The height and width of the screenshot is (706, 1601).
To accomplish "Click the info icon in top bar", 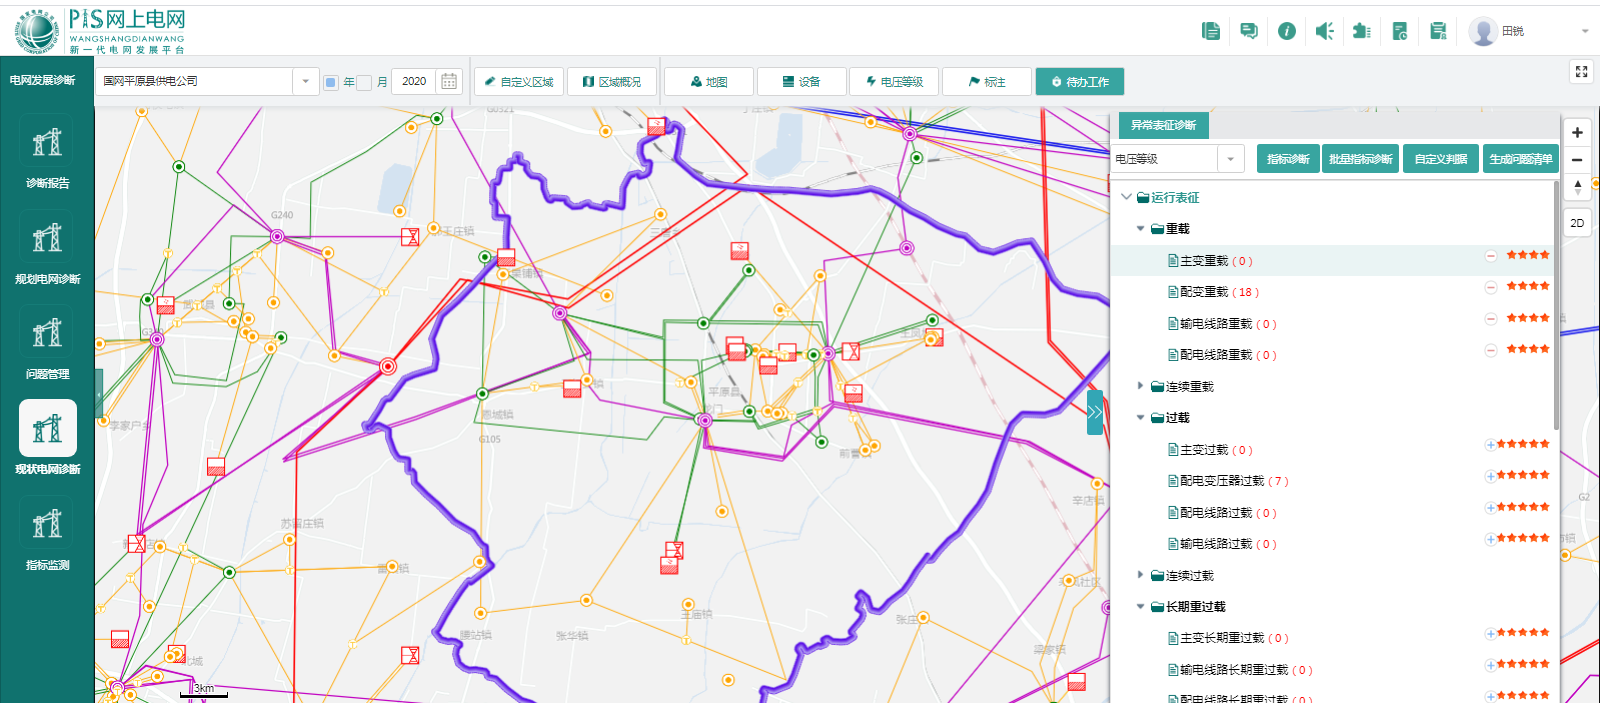I will click(x=1287, y=31).
